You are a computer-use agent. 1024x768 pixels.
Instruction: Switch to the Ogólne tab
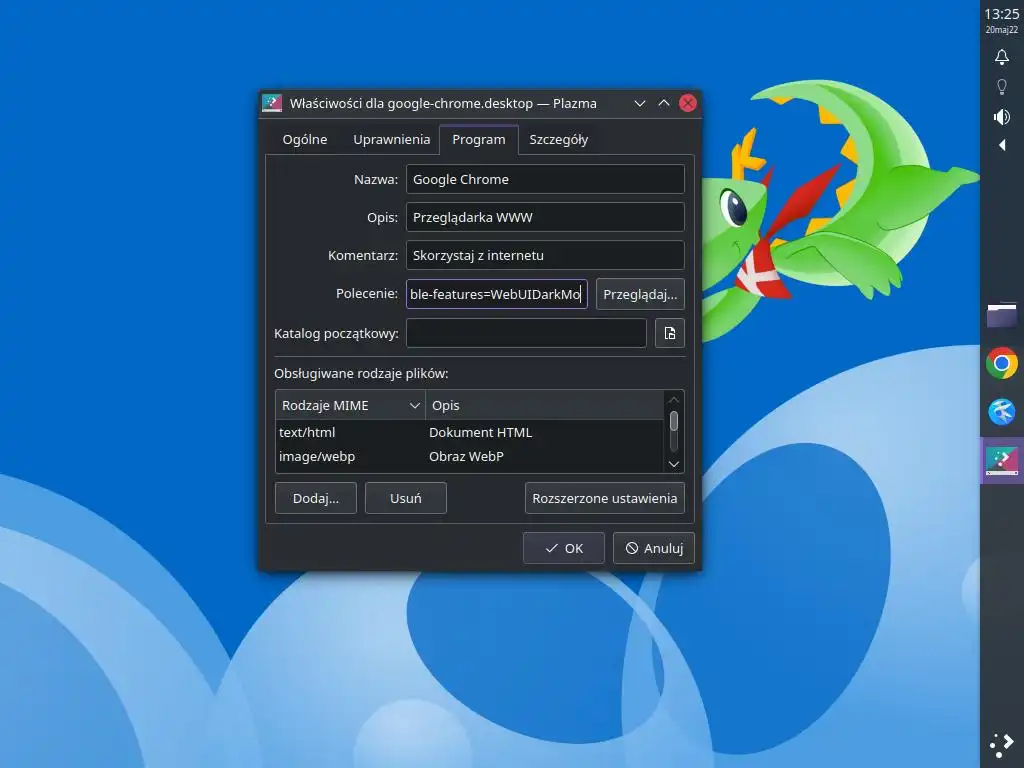coord(305,139)
